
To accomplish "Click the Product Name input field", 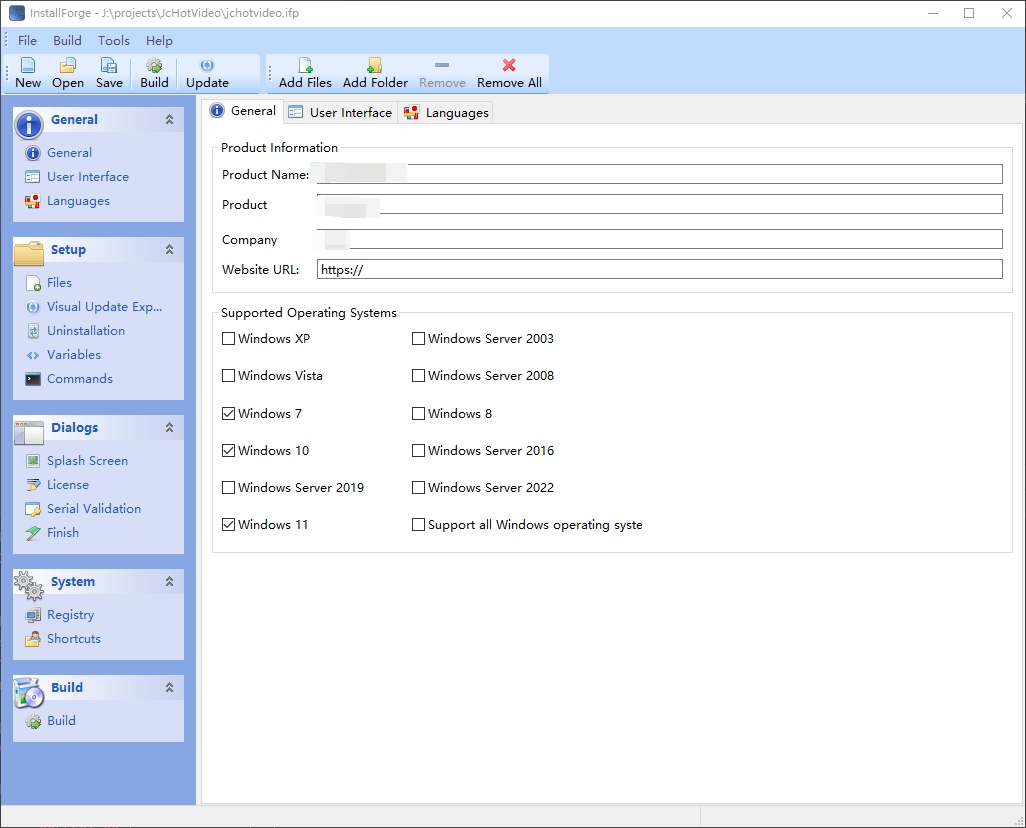I will (x=660, y=174).
